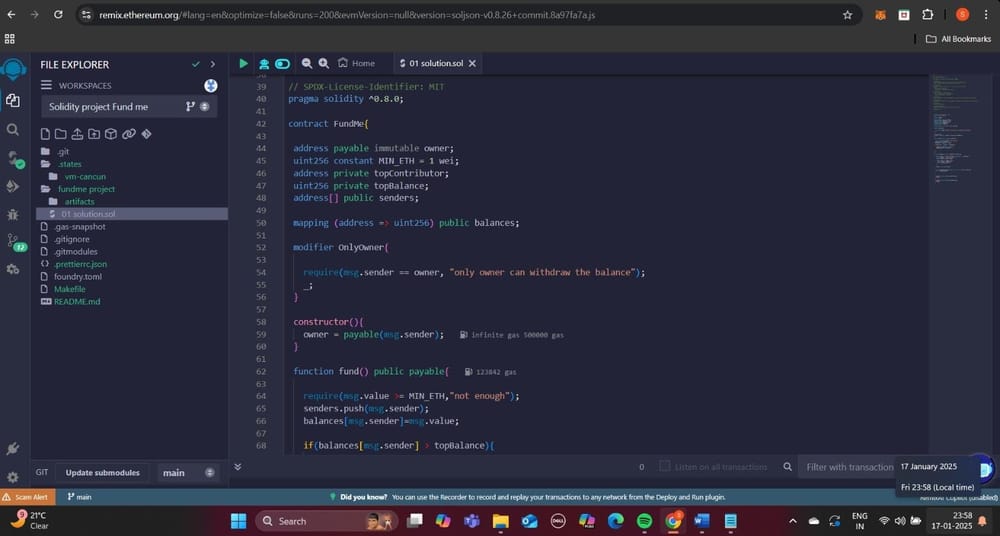Open the weather widget showing 21°C
Viewport: 1000px width, 536px height.
[27, 521]
